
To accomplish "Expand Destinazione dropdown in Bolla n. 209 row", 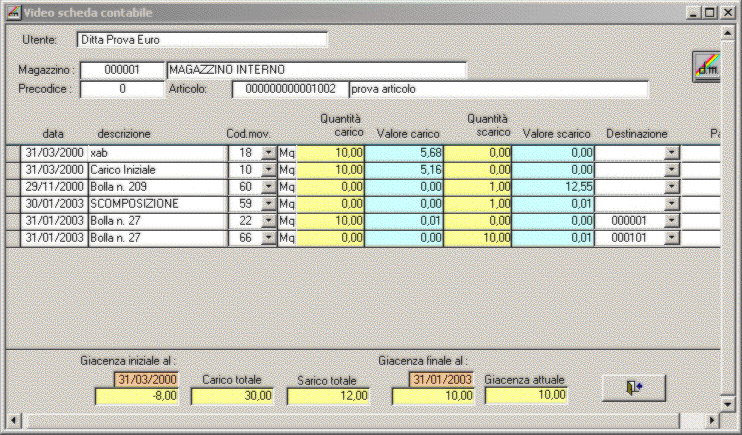I will click(x=671, y=187).
